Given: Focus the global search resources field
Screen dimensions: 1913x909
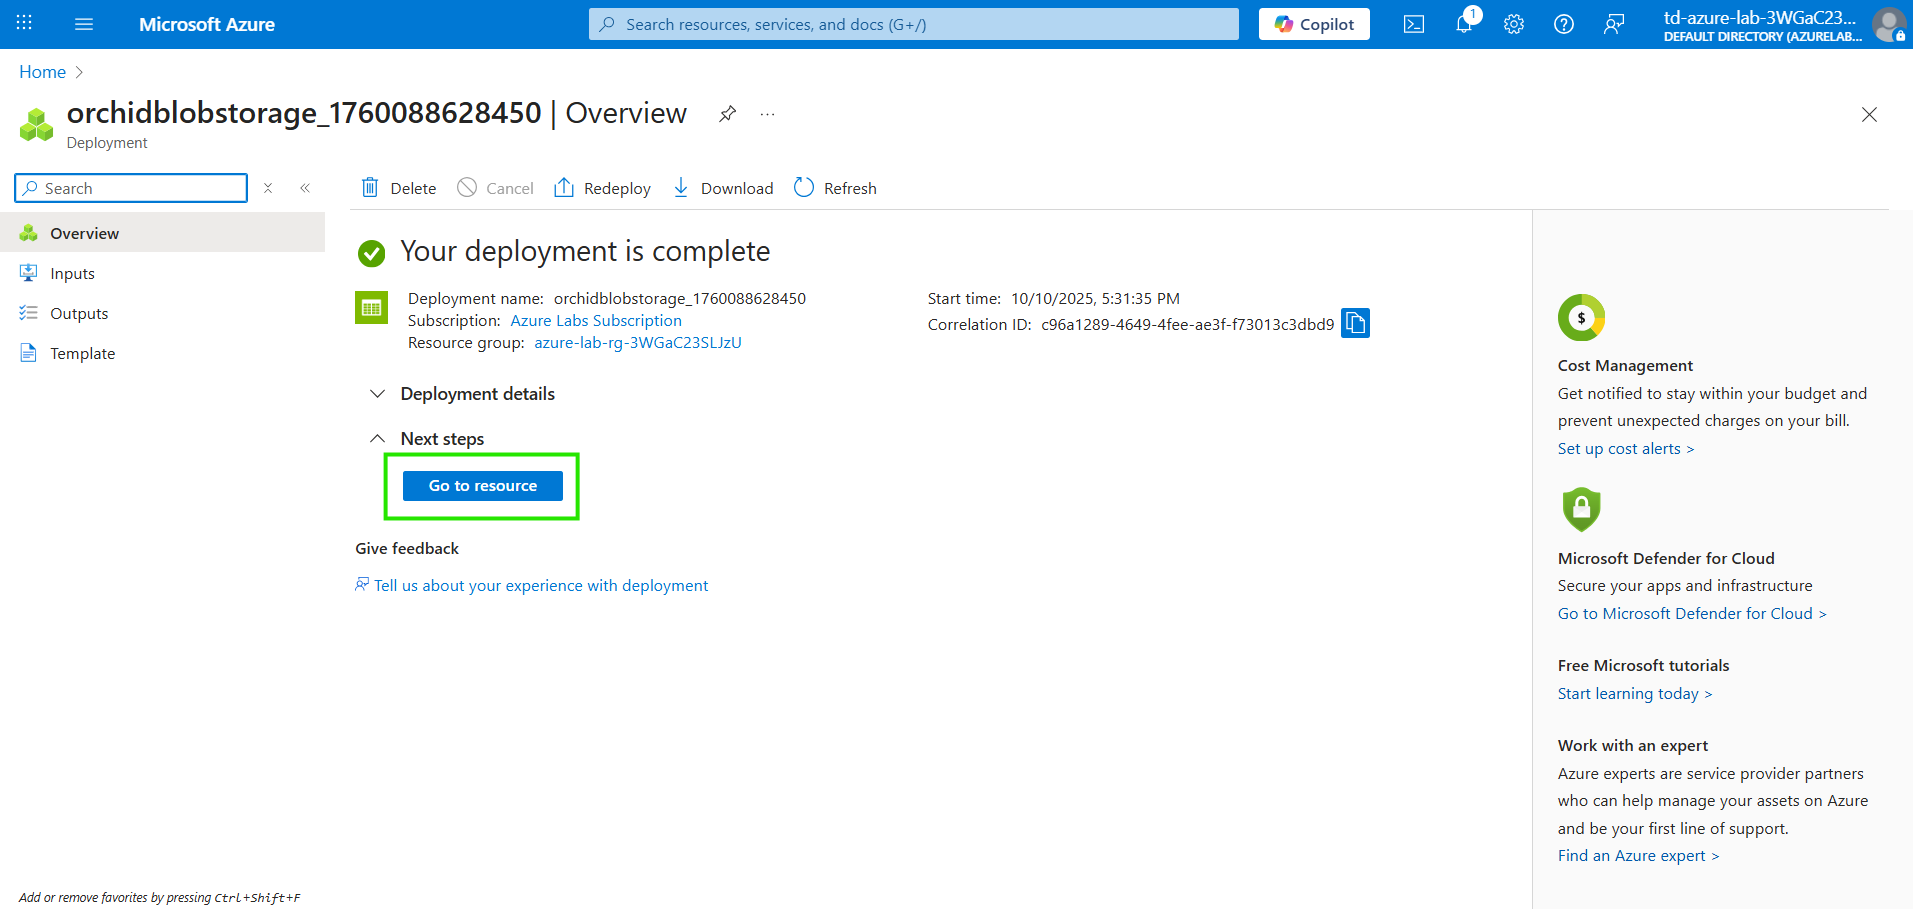Looking at the screenshot, I should [914, 24].
